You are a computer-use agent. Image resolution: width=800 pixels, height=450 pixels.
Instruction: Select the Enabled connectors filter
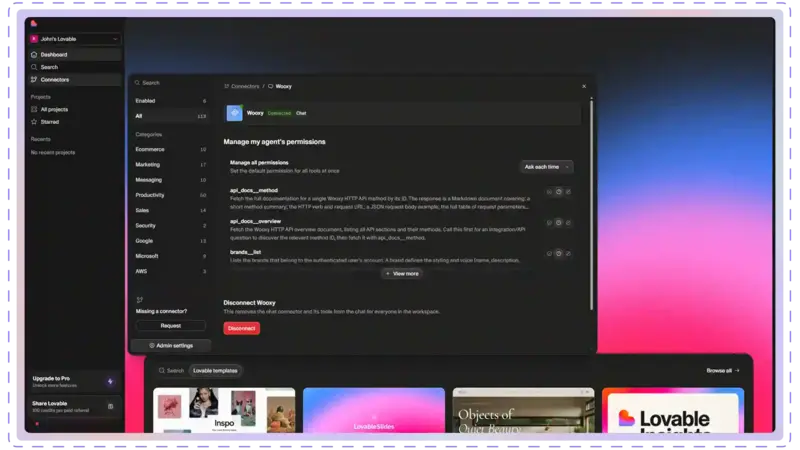pos(170,101)
